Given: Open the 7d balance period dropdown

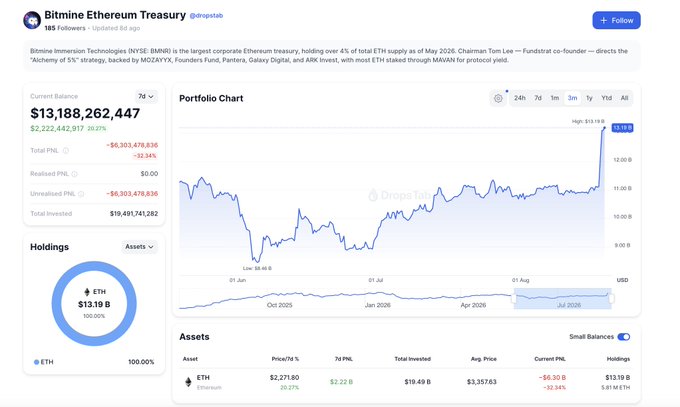Looking at the screenshot, I should [x=146, y=96].
